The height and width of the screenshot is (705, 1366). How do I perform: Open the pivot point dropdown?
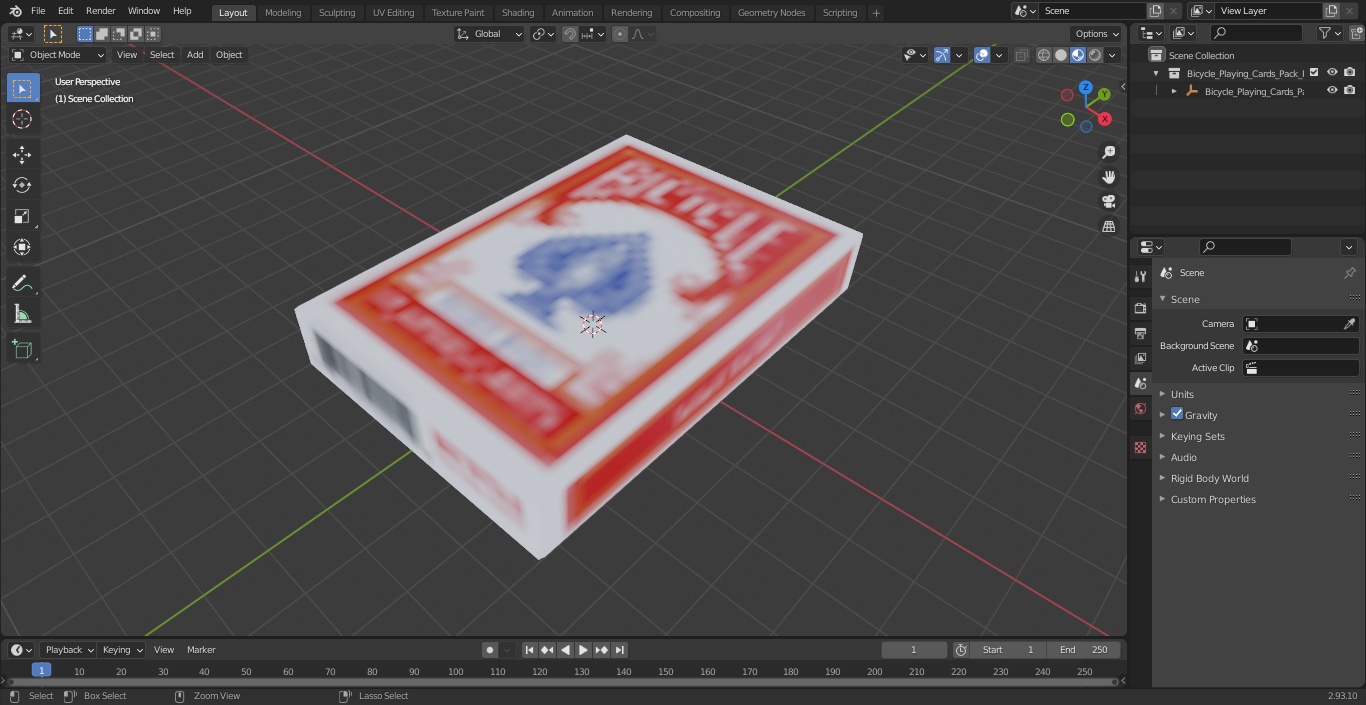543,34
